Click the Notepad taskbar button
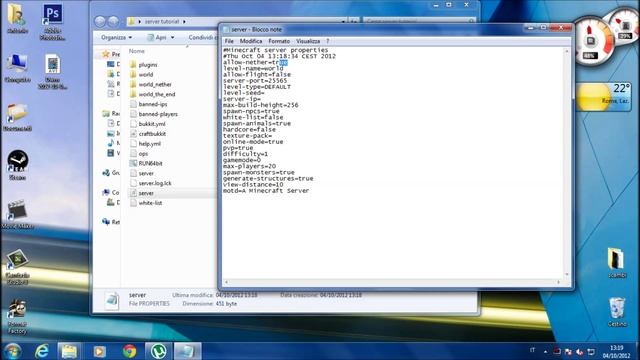 pos(187,351)
